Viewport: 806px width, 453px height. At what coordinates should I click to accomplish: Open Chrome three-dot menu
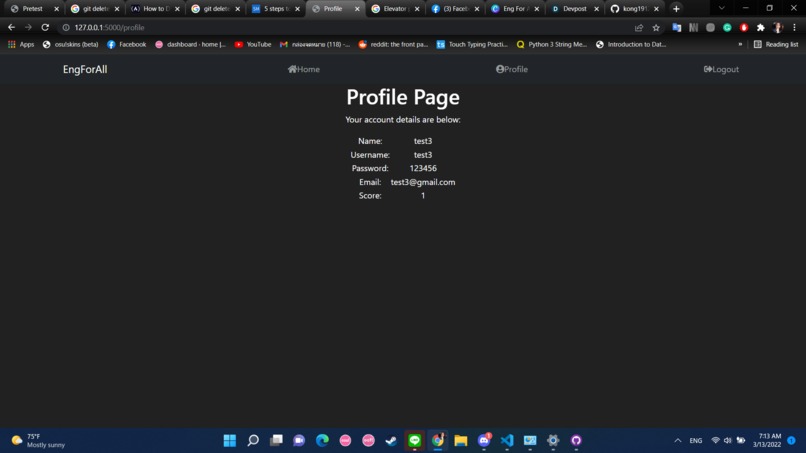(795, 28)
